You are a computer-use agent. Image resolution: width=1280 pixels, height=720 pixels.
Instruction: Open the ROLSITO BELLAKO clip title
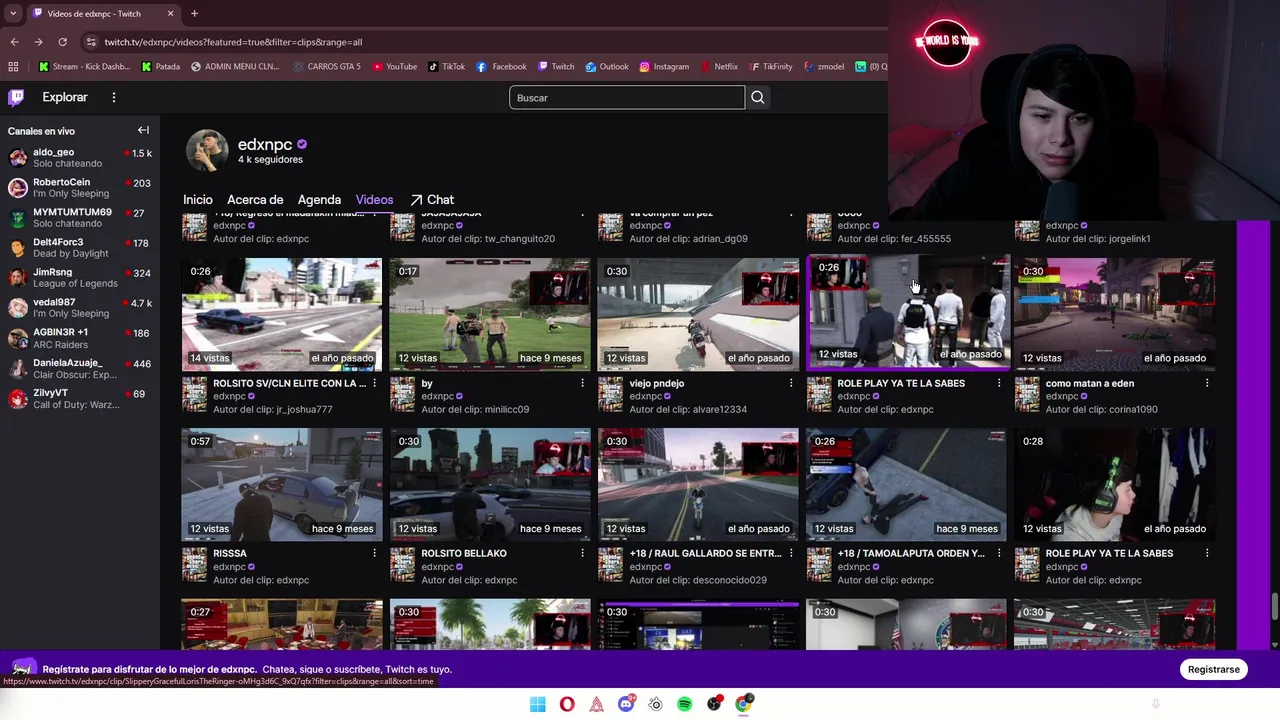tap(464, 553)
